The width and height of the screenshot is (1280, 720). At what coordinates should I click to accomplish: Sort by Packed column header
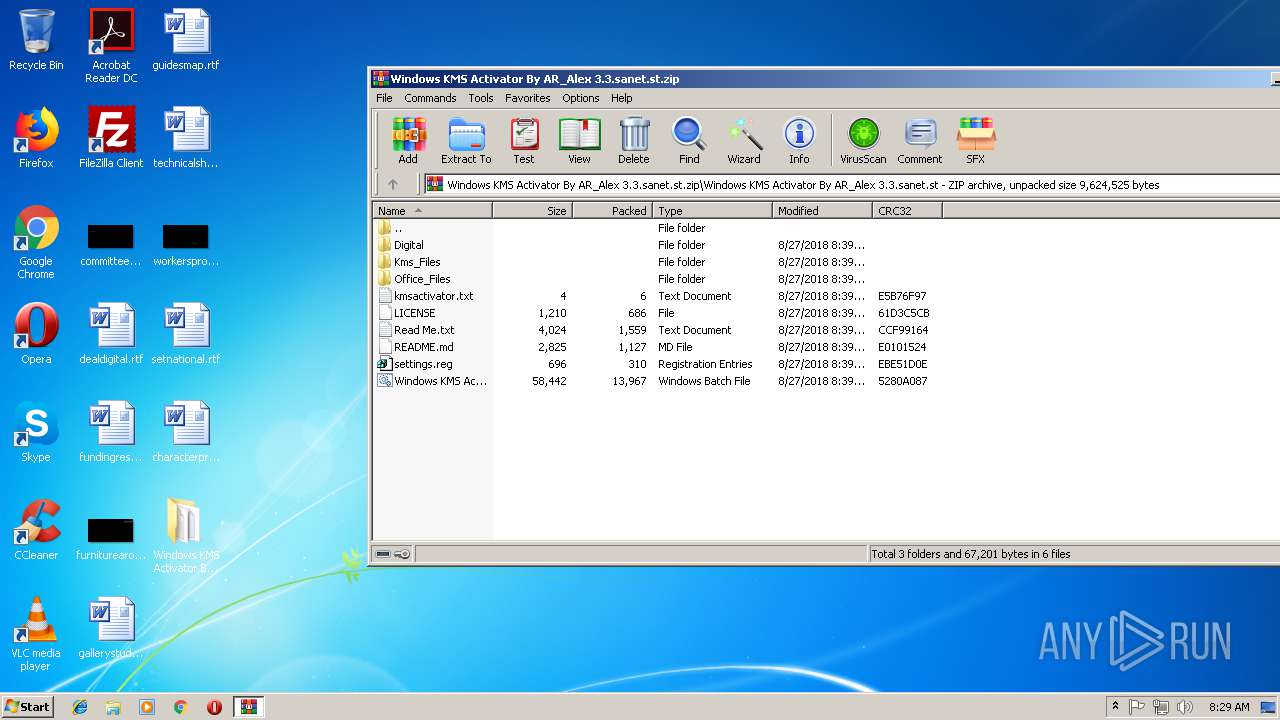tap(612, 210)
